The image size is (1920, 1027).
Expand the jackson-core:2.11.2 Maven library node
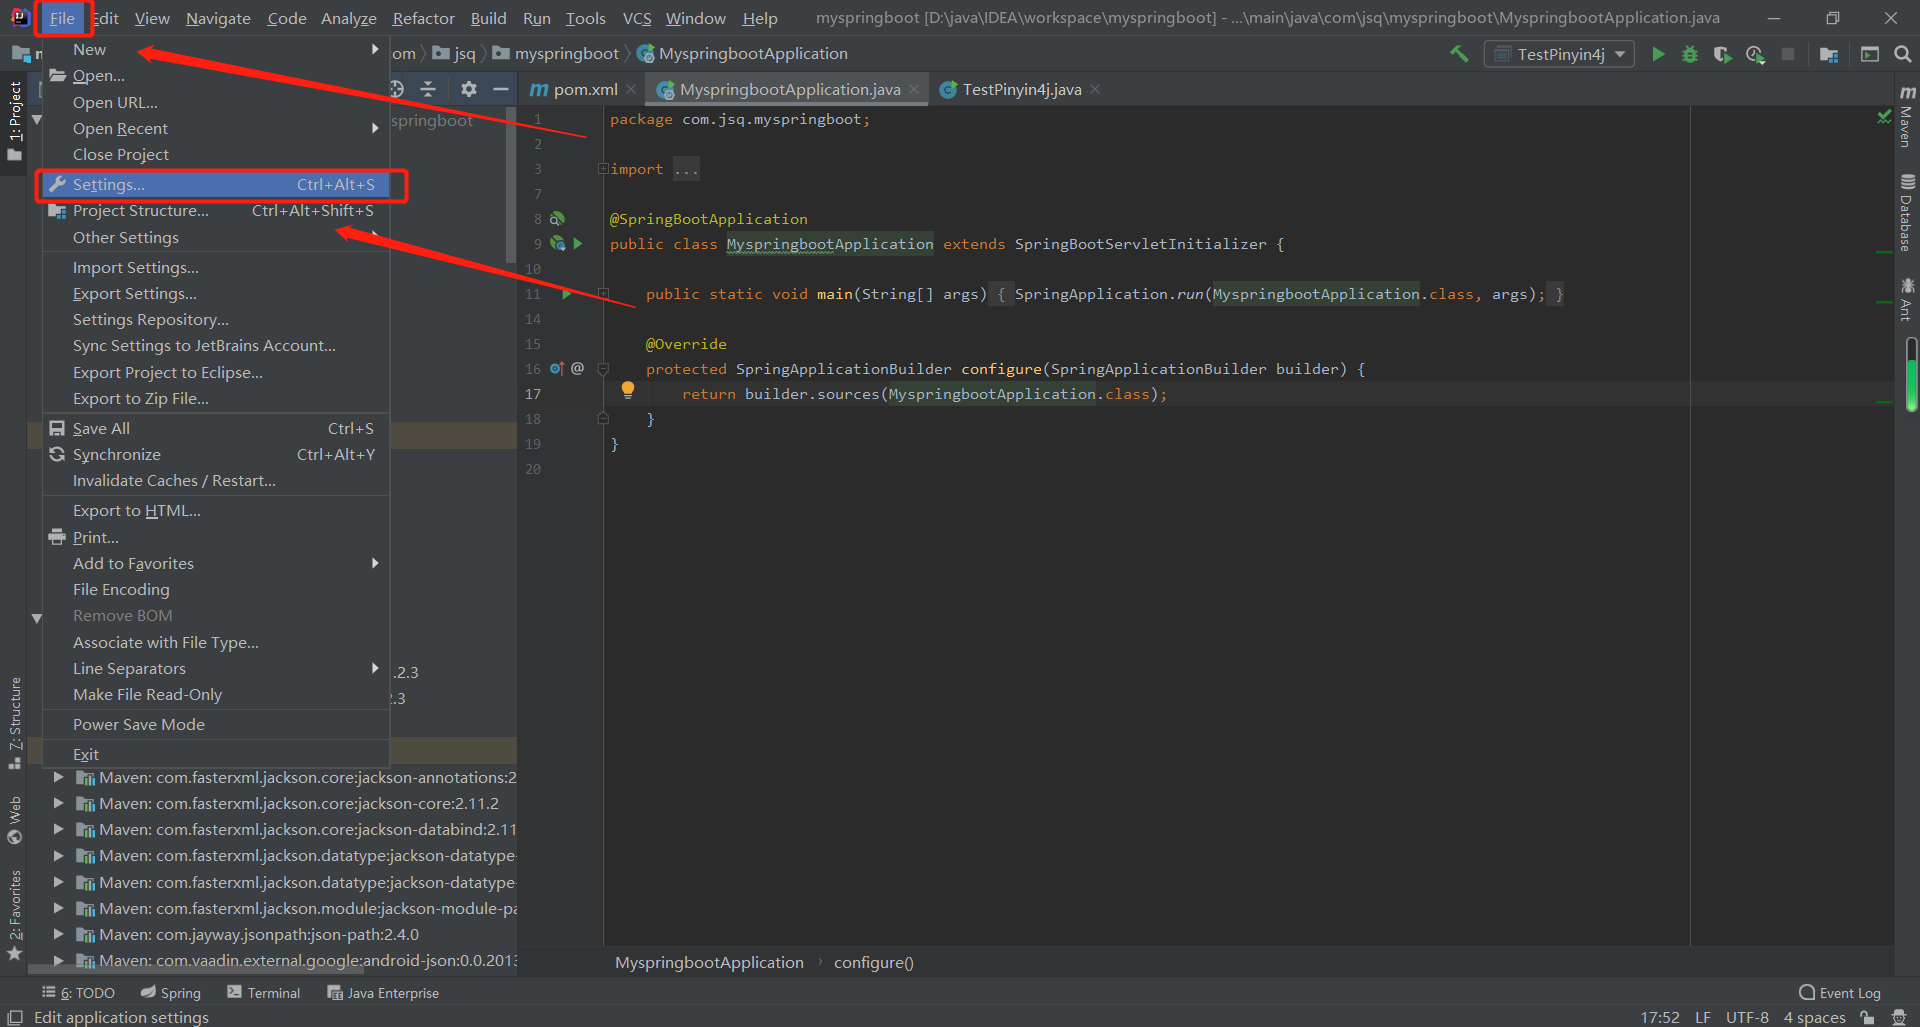click(x=58, y=803)
